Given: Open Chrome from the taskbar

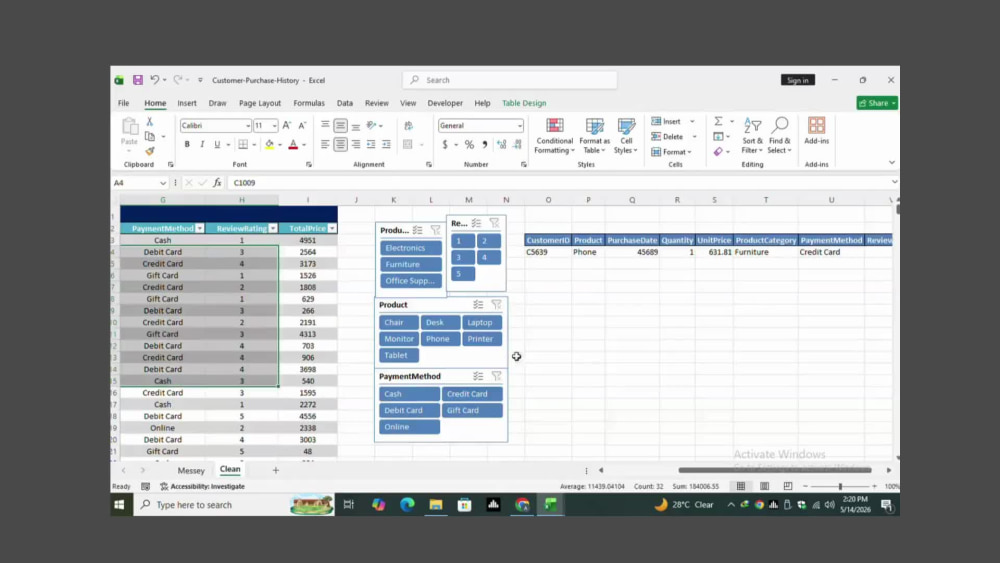Looking at the screenshot, I should click(522, 505).
